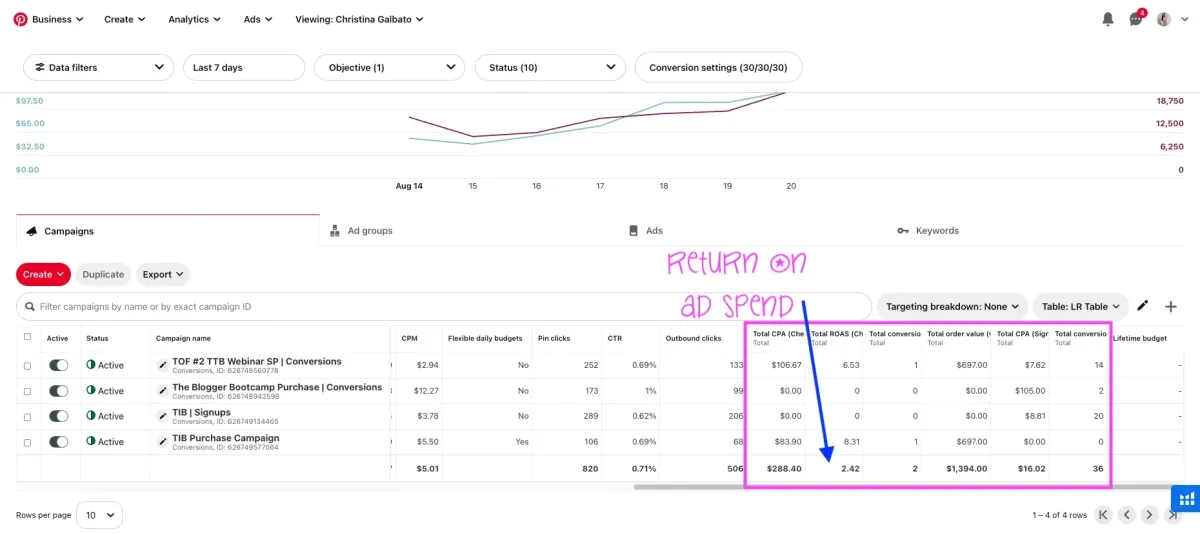The image size is (1200, 534).
Task: Open the messages chat icon
Action: [1136, 18]
